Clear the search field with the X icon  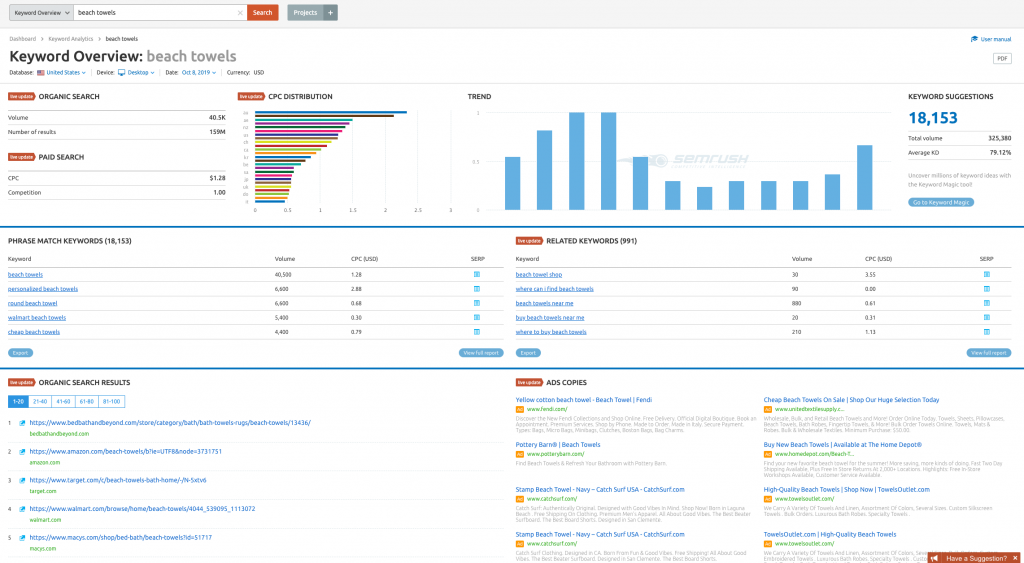coord(239,13)
